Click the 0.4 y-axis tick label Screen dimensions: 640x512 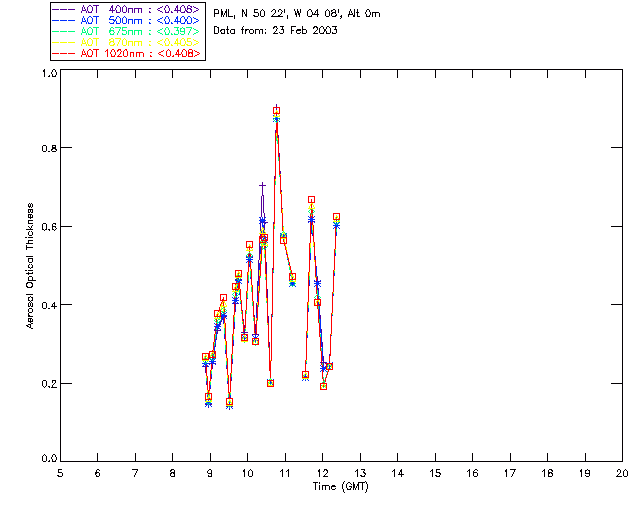49,305
